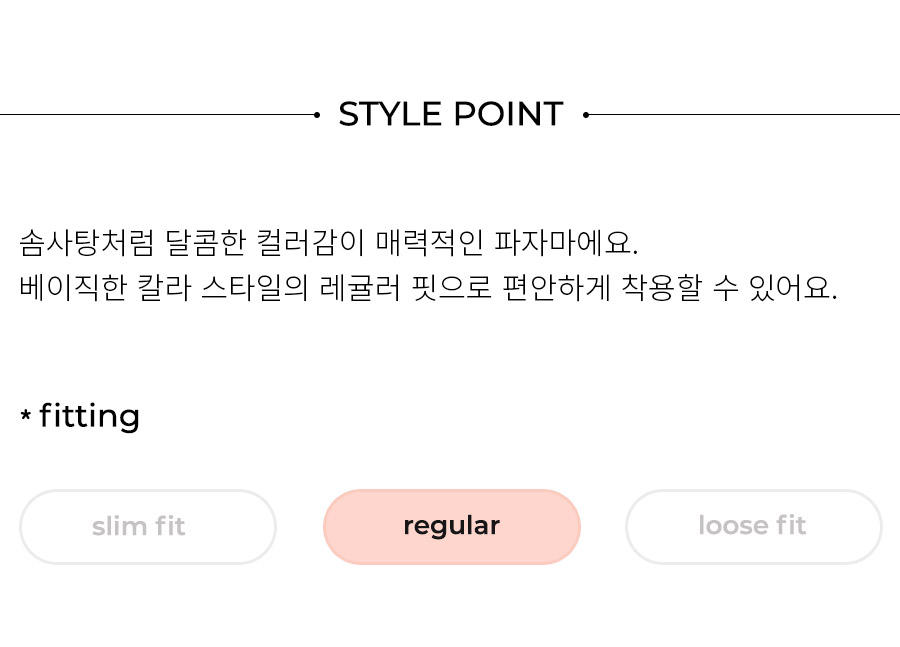Click the word 편안하게
Viewport: 900px width, 647px height.
[556, 288]
